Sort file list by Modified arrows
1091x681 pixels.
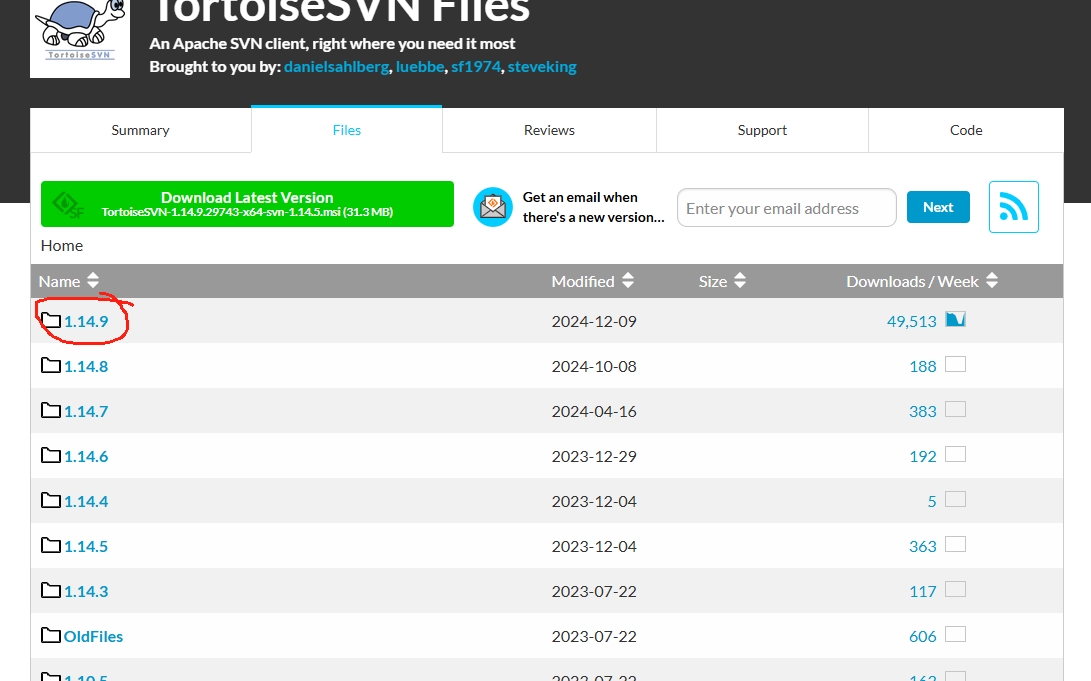(x=628, y=281)
